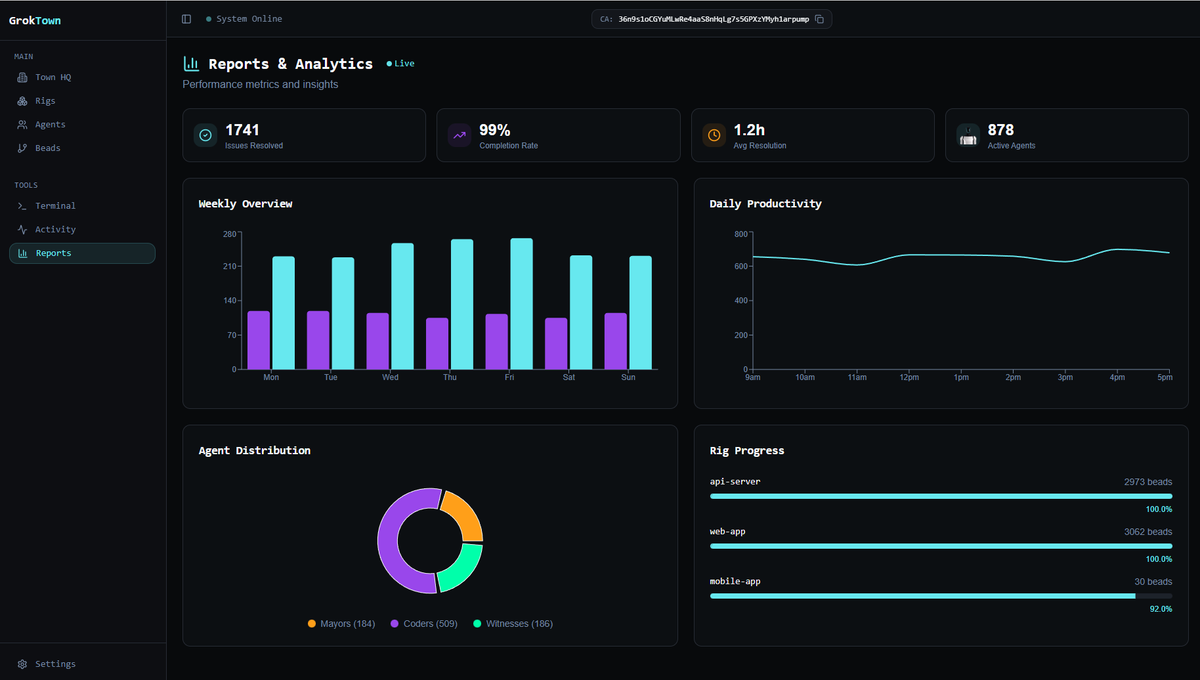Click the Completion Rate trend icon

[459, 135]
